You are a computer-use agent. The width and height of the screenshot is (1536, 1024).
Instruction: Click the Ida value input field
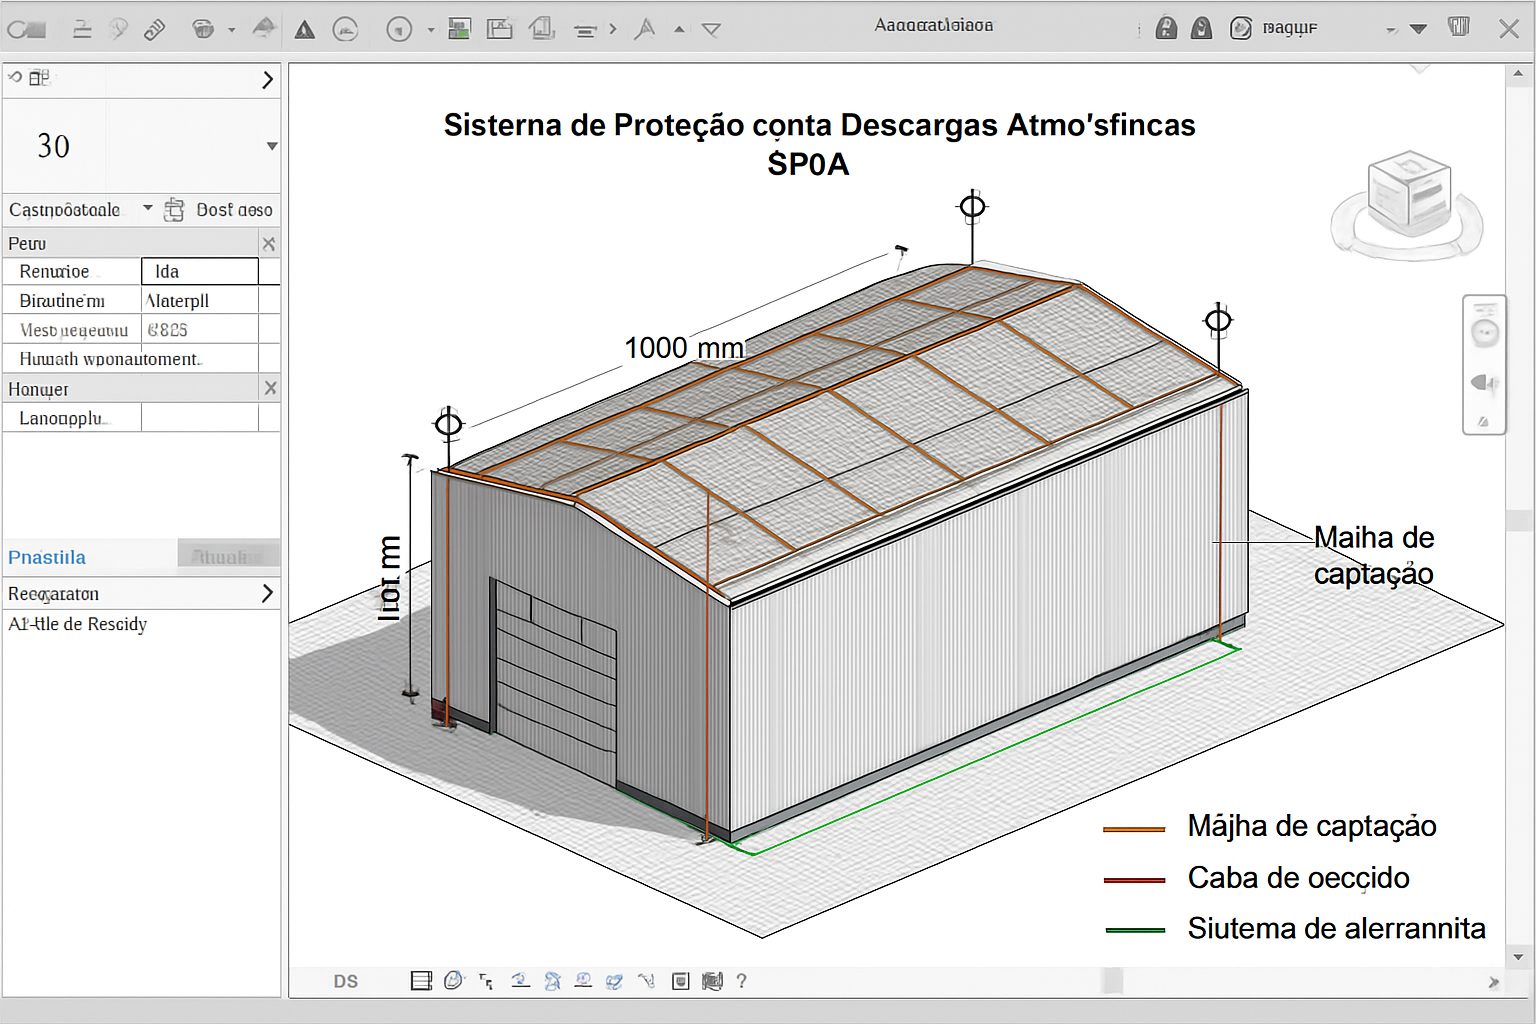200,271
